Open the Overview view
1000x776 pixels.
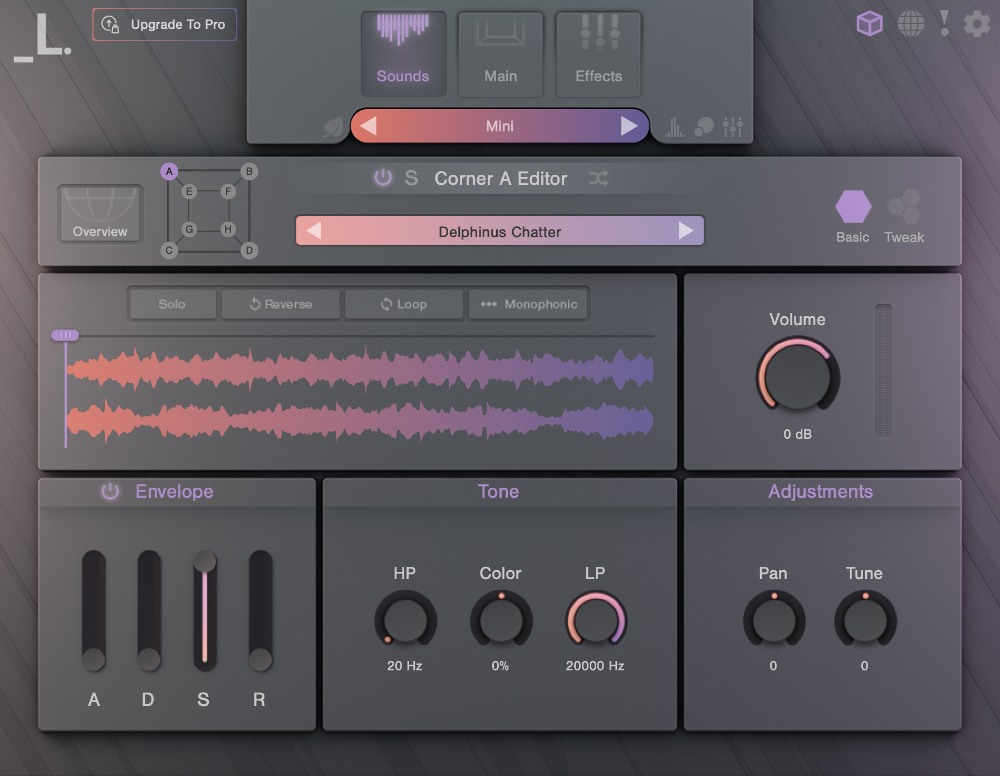(99, 212)
